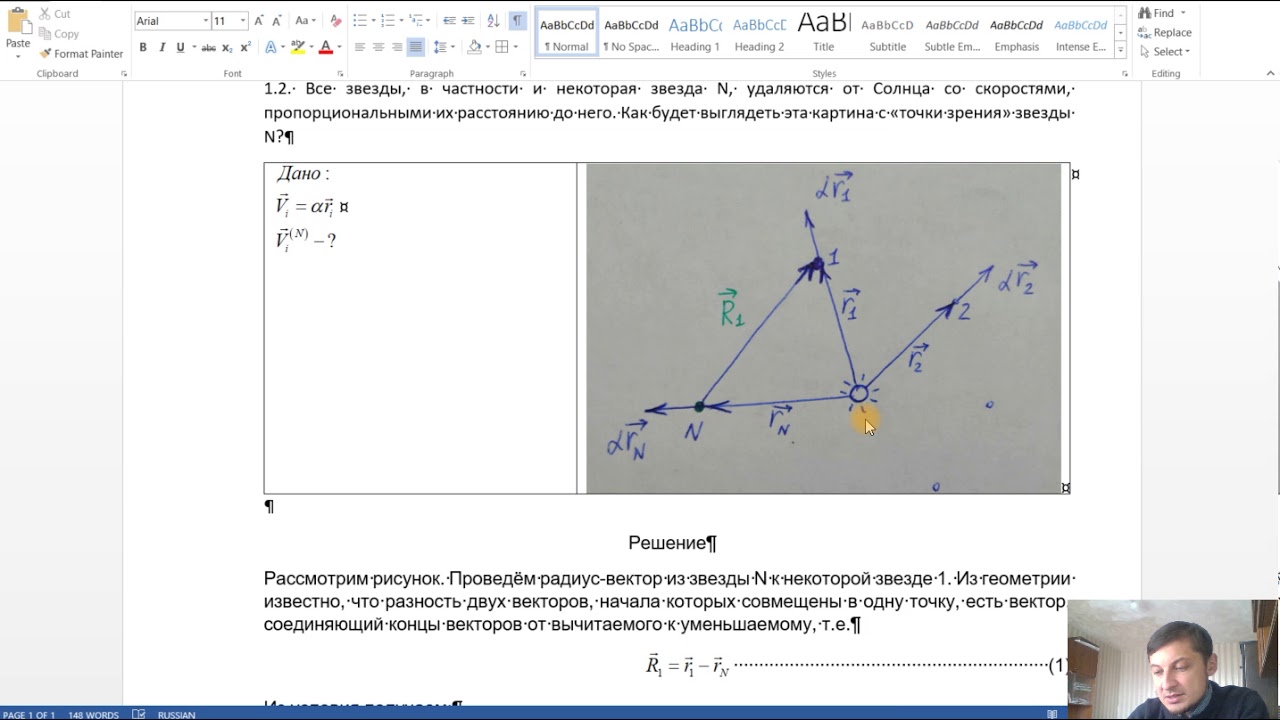
Task: Apply subscript formatting
Action: 227,47
